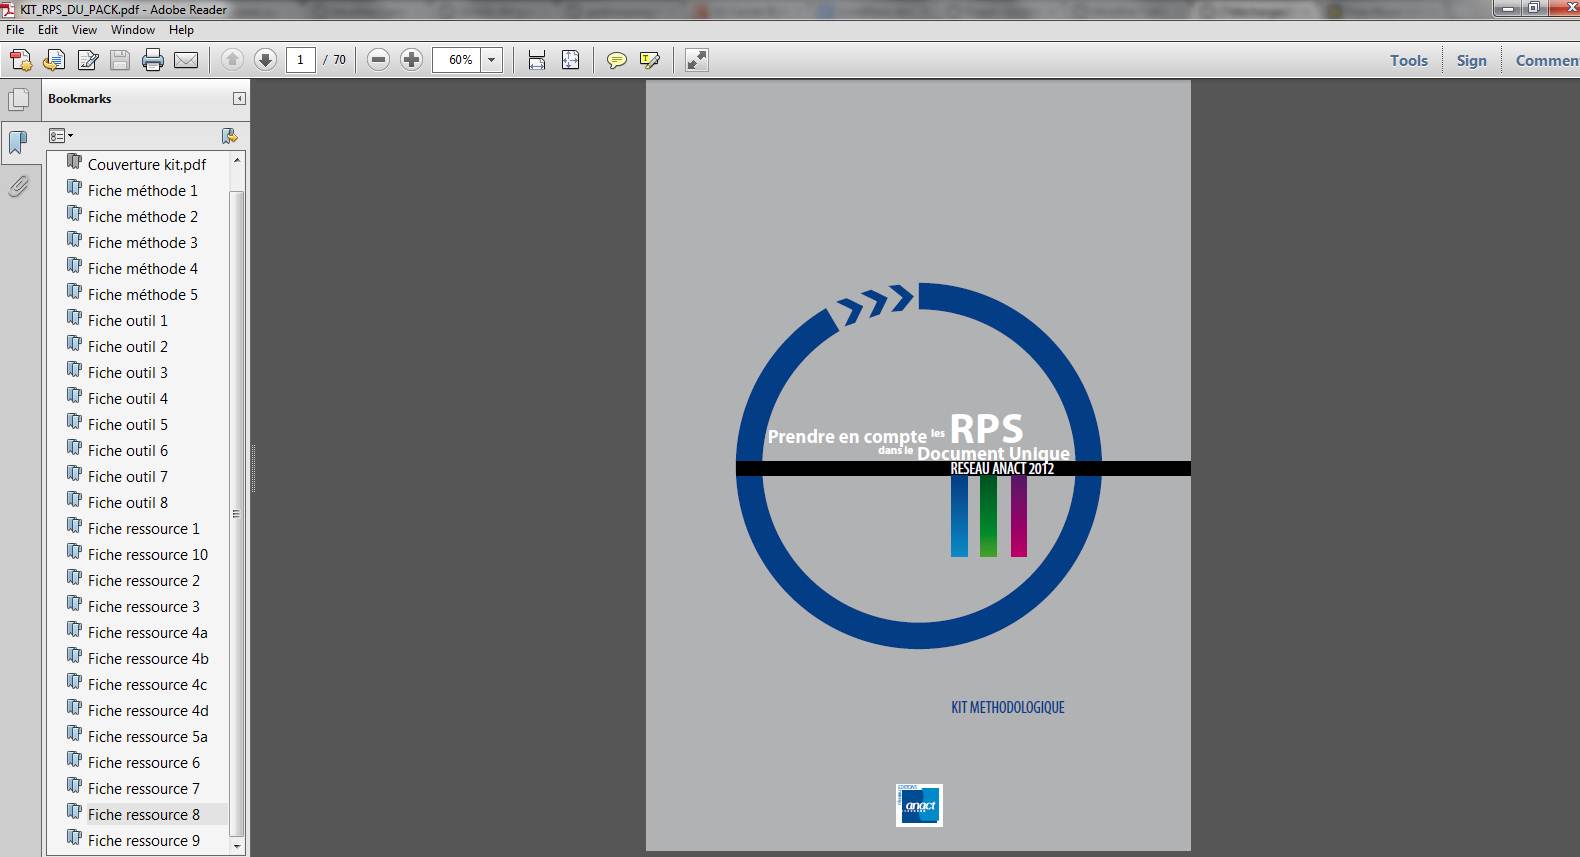Select the Fiche outil 5 bookmark
The image size is (1580, 857).
coord(128,424)
